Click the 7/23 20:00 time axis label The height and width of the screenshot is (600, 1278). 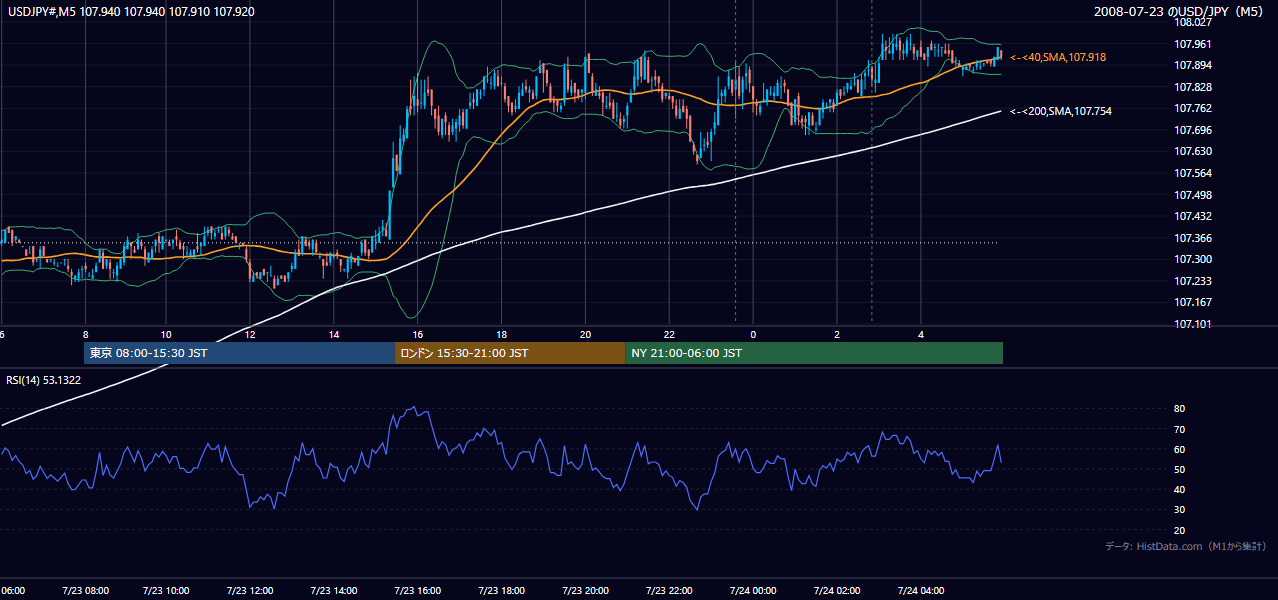584,591
